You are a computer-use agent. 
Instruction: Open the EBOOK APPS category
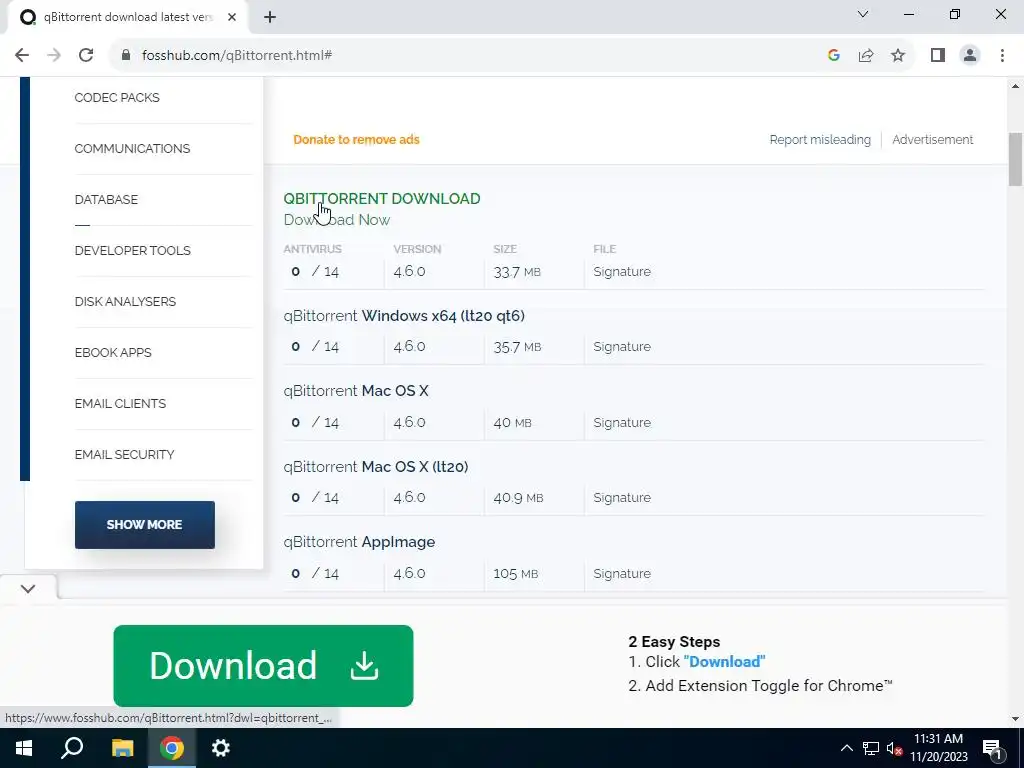click(113, 353)
